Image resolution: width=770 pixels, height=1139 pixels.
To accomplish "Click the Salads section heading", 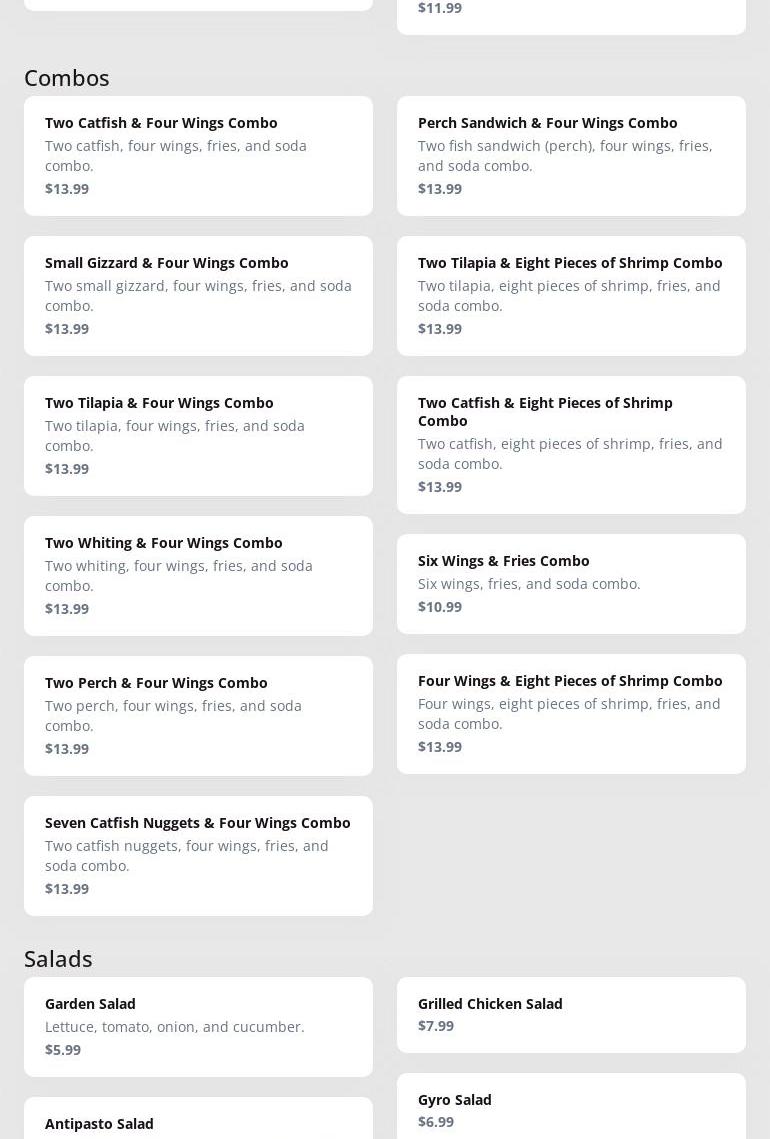I will coord(58,958).
